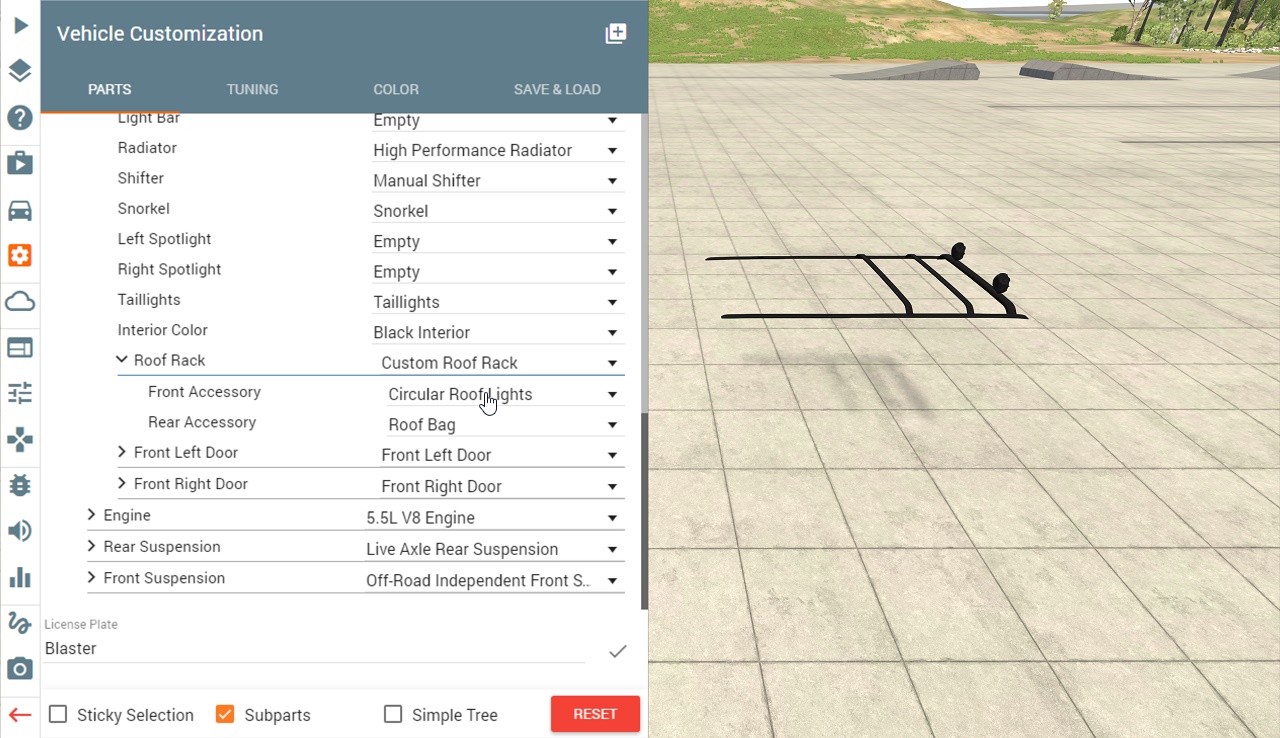Expand the Front Right Door node
Viewport: 1280px width, 738px height.
click(122, 483)
